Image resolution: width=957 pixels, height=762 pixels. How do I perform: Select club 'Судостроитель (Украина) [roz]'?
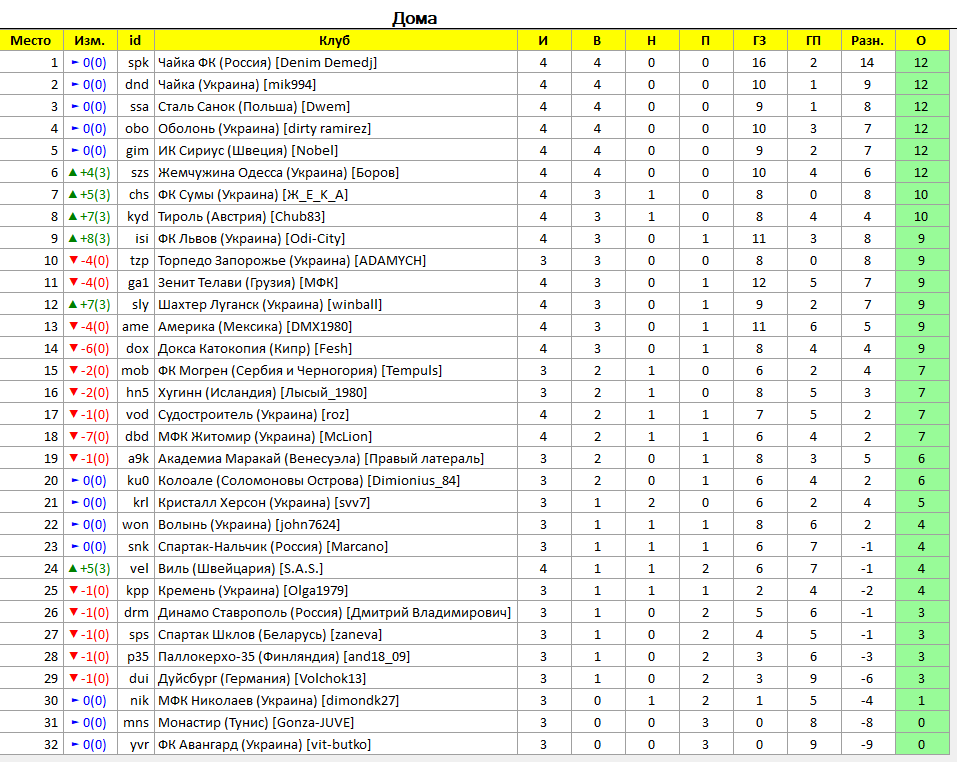[x=253, y=414]
